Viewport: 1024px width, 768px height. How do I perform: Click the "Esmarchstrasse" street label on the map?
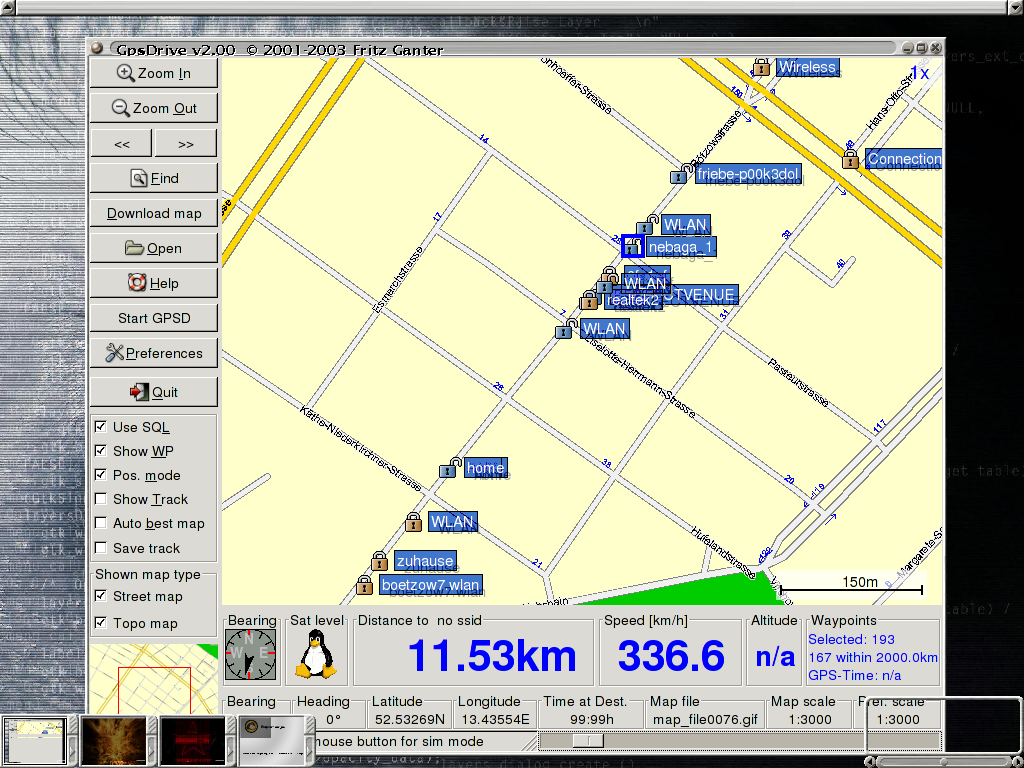pyautogui.click(x=397, y=278)
